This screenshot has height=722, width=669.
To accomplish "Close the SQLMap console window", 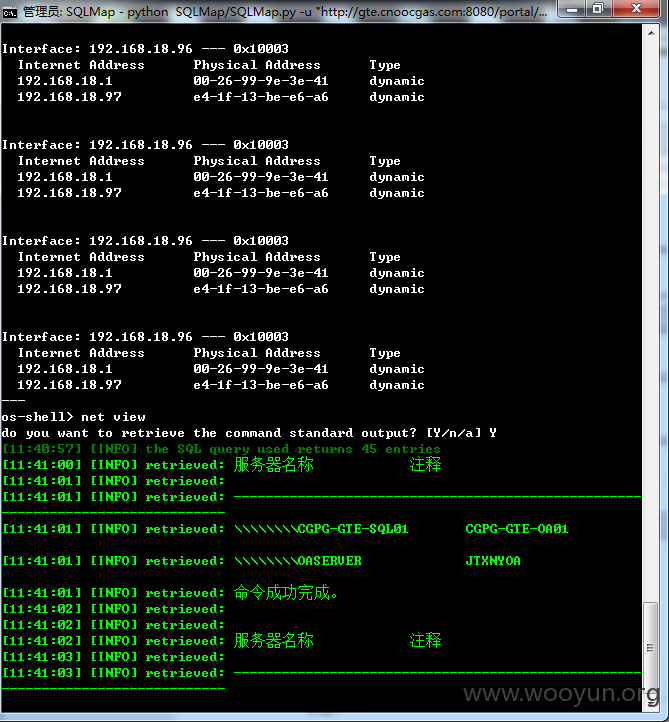I will tap(636, 9).
